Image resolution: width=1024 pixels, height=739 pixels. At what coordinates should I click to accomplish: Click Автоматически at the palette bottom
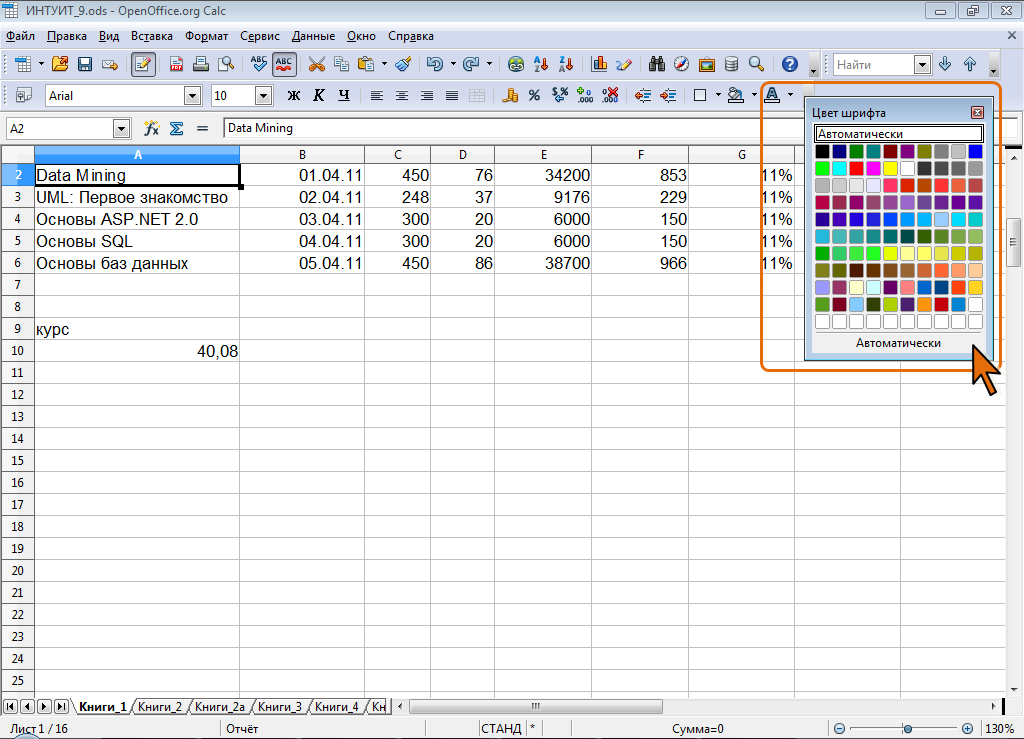pyautogui.click(x=898, y=343)
